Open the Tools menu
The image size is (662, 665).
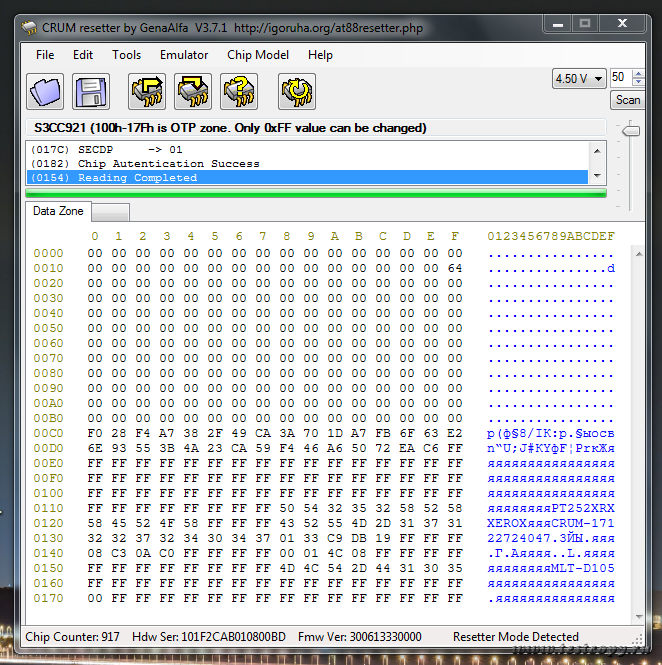pyautogui.click(x=126, y=55)
